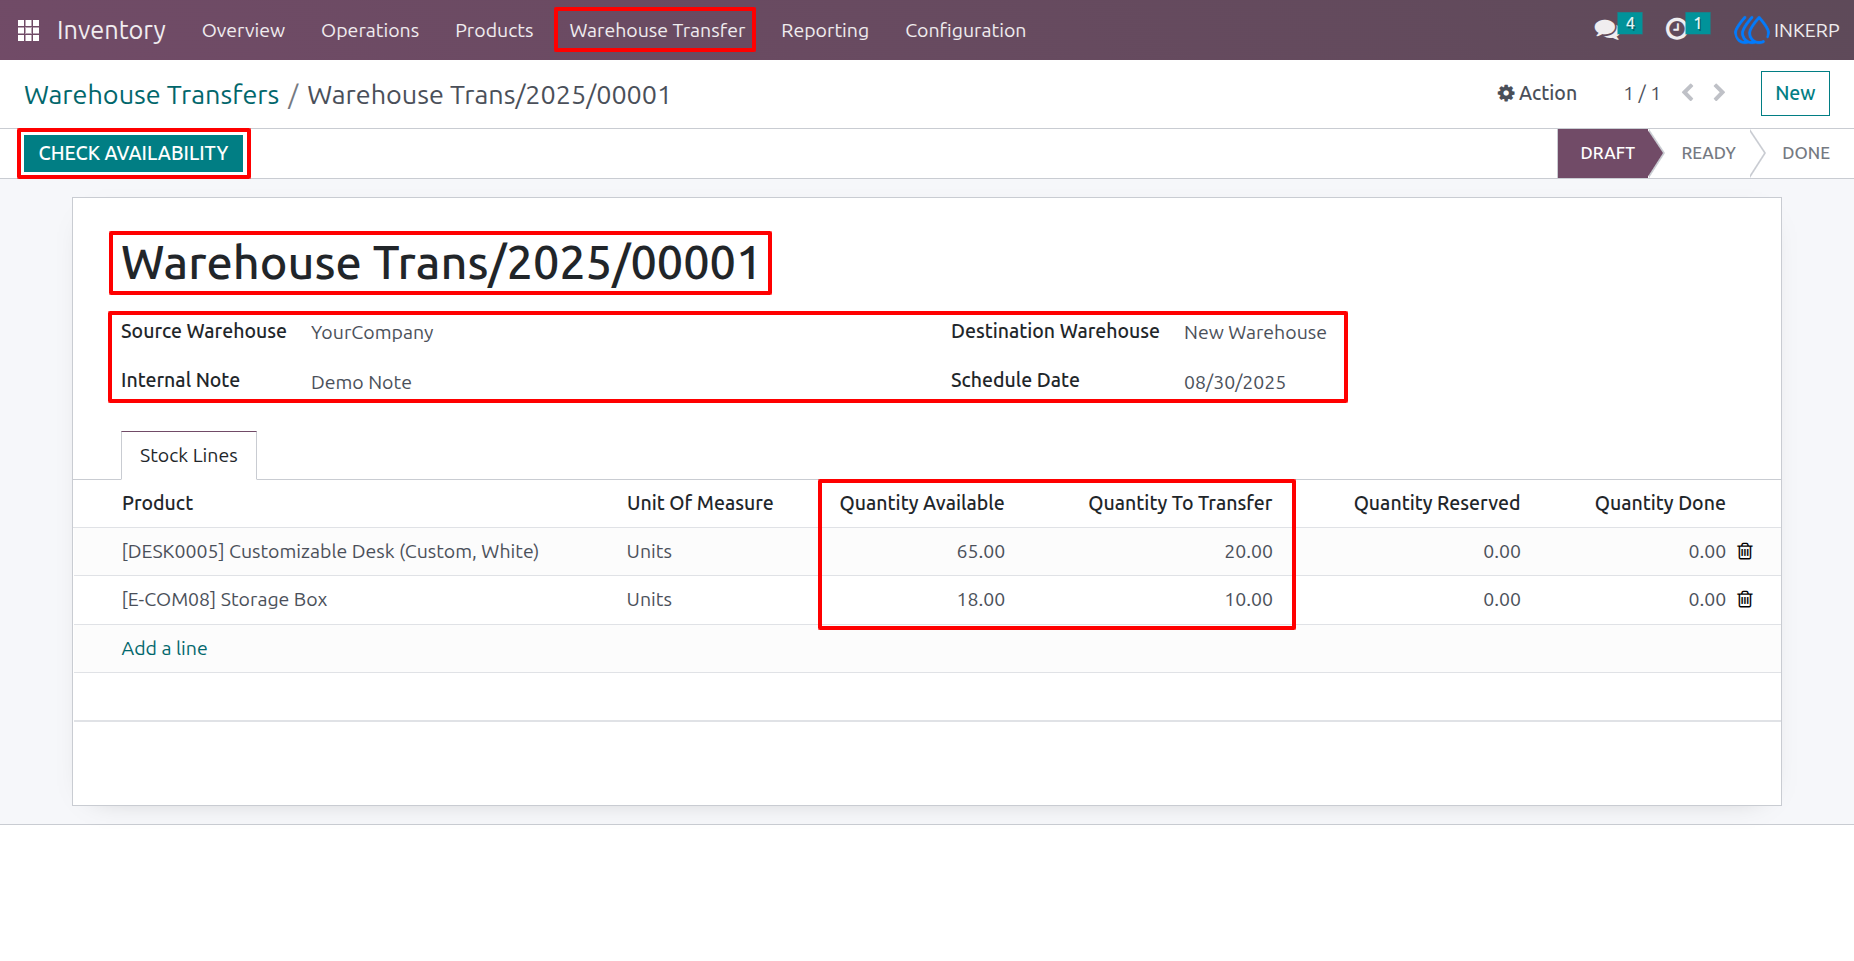Go back to Warehouse Transfers breadcrumb
Screen dimensions: 1854x961
pos(152,95)
